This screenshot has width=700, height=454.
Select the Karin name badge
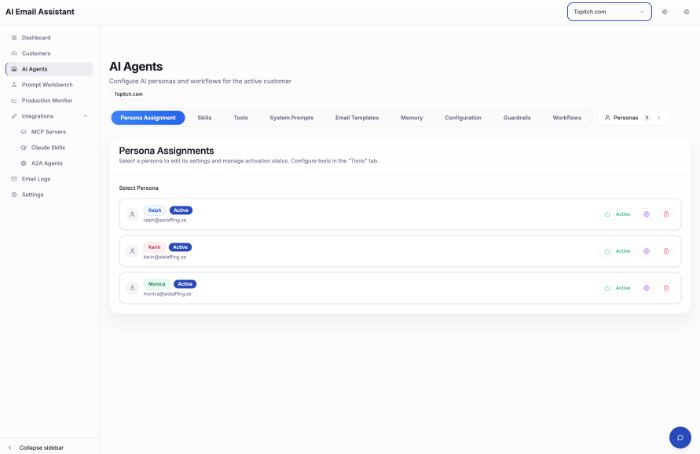154,247
